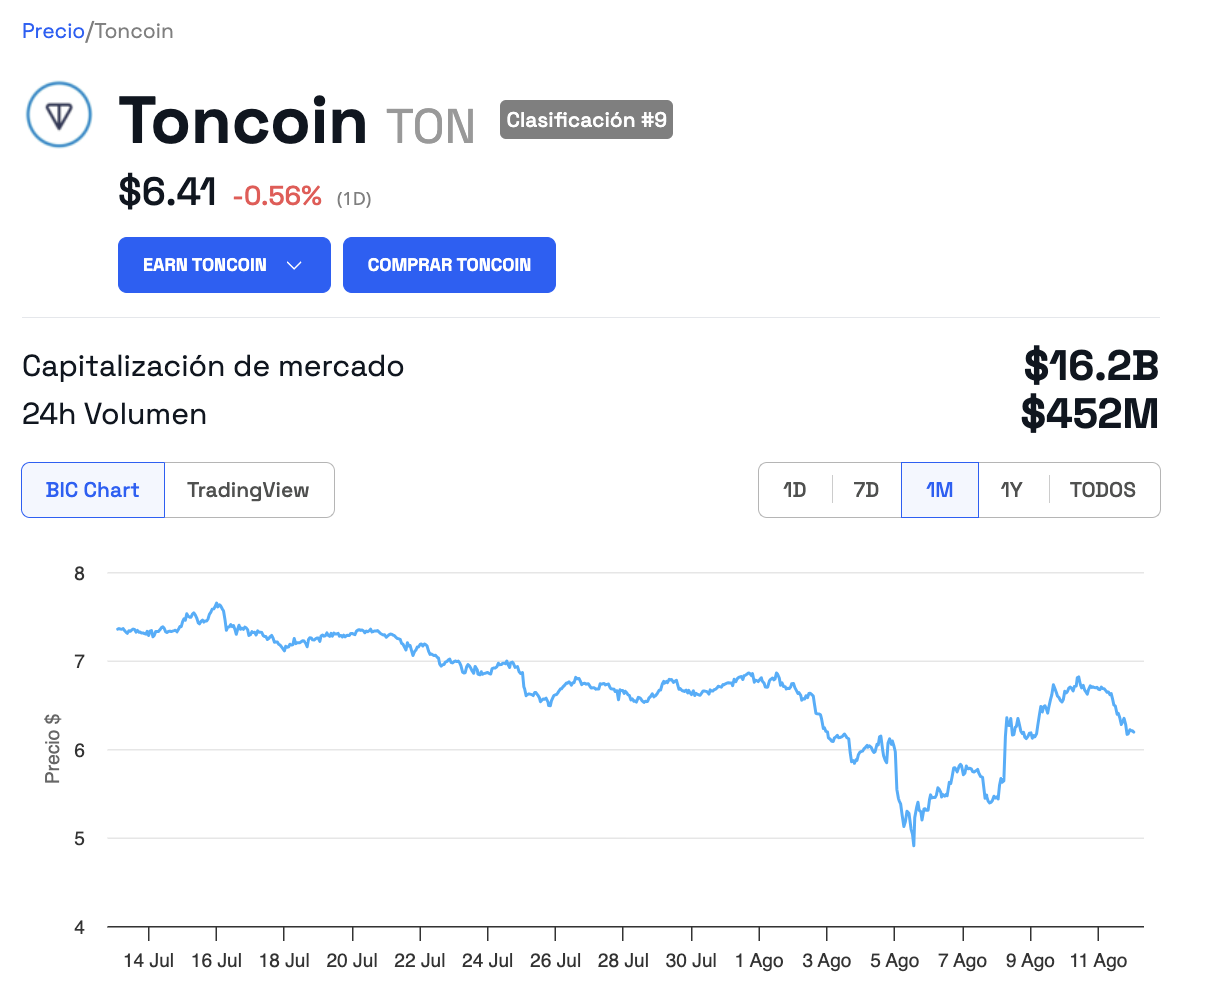Open the Earn Toncoin button

224,265
